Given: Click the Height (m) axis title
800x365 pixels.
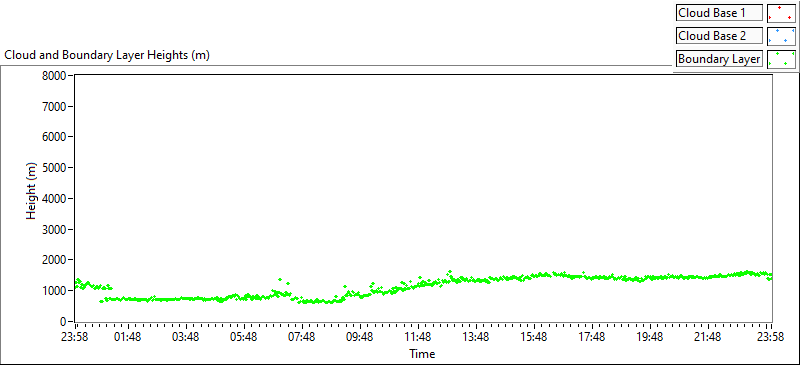Looking at the screenshot, I should coord(33,199).
